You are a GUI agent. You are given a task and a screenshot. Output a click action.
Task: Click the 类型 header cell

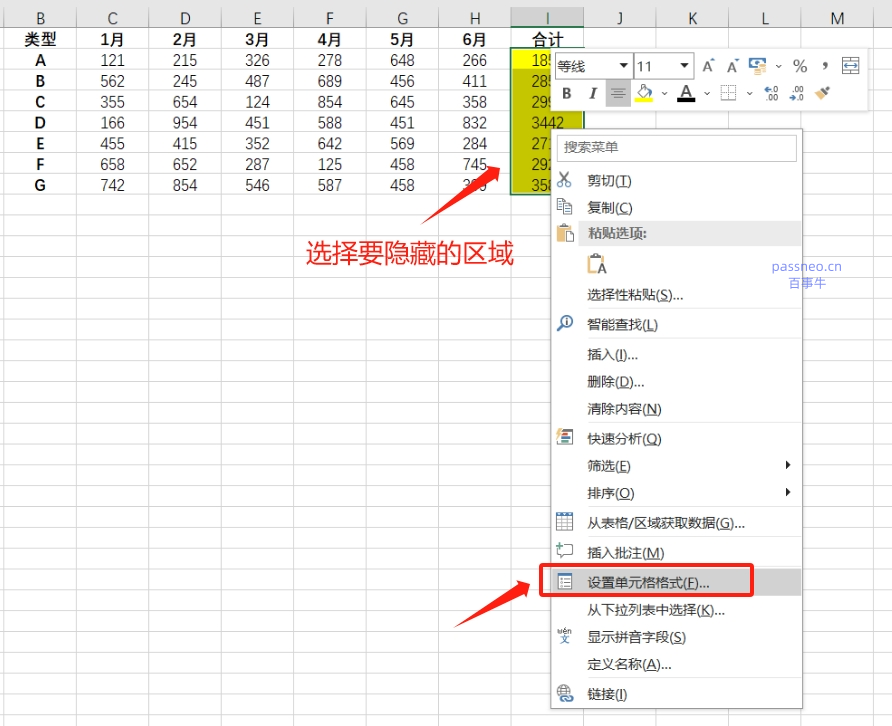[x=40, y=39]
